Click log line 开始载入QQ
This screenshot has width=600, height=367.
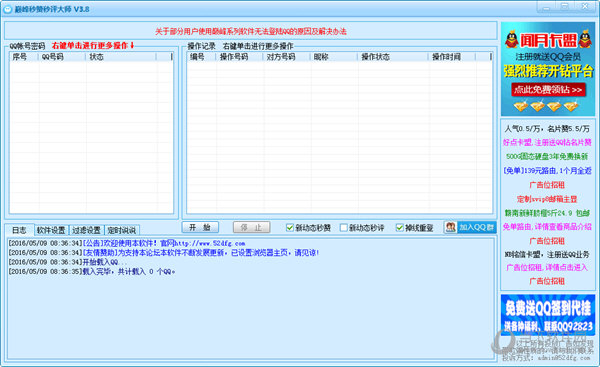[x=68, y=262]
